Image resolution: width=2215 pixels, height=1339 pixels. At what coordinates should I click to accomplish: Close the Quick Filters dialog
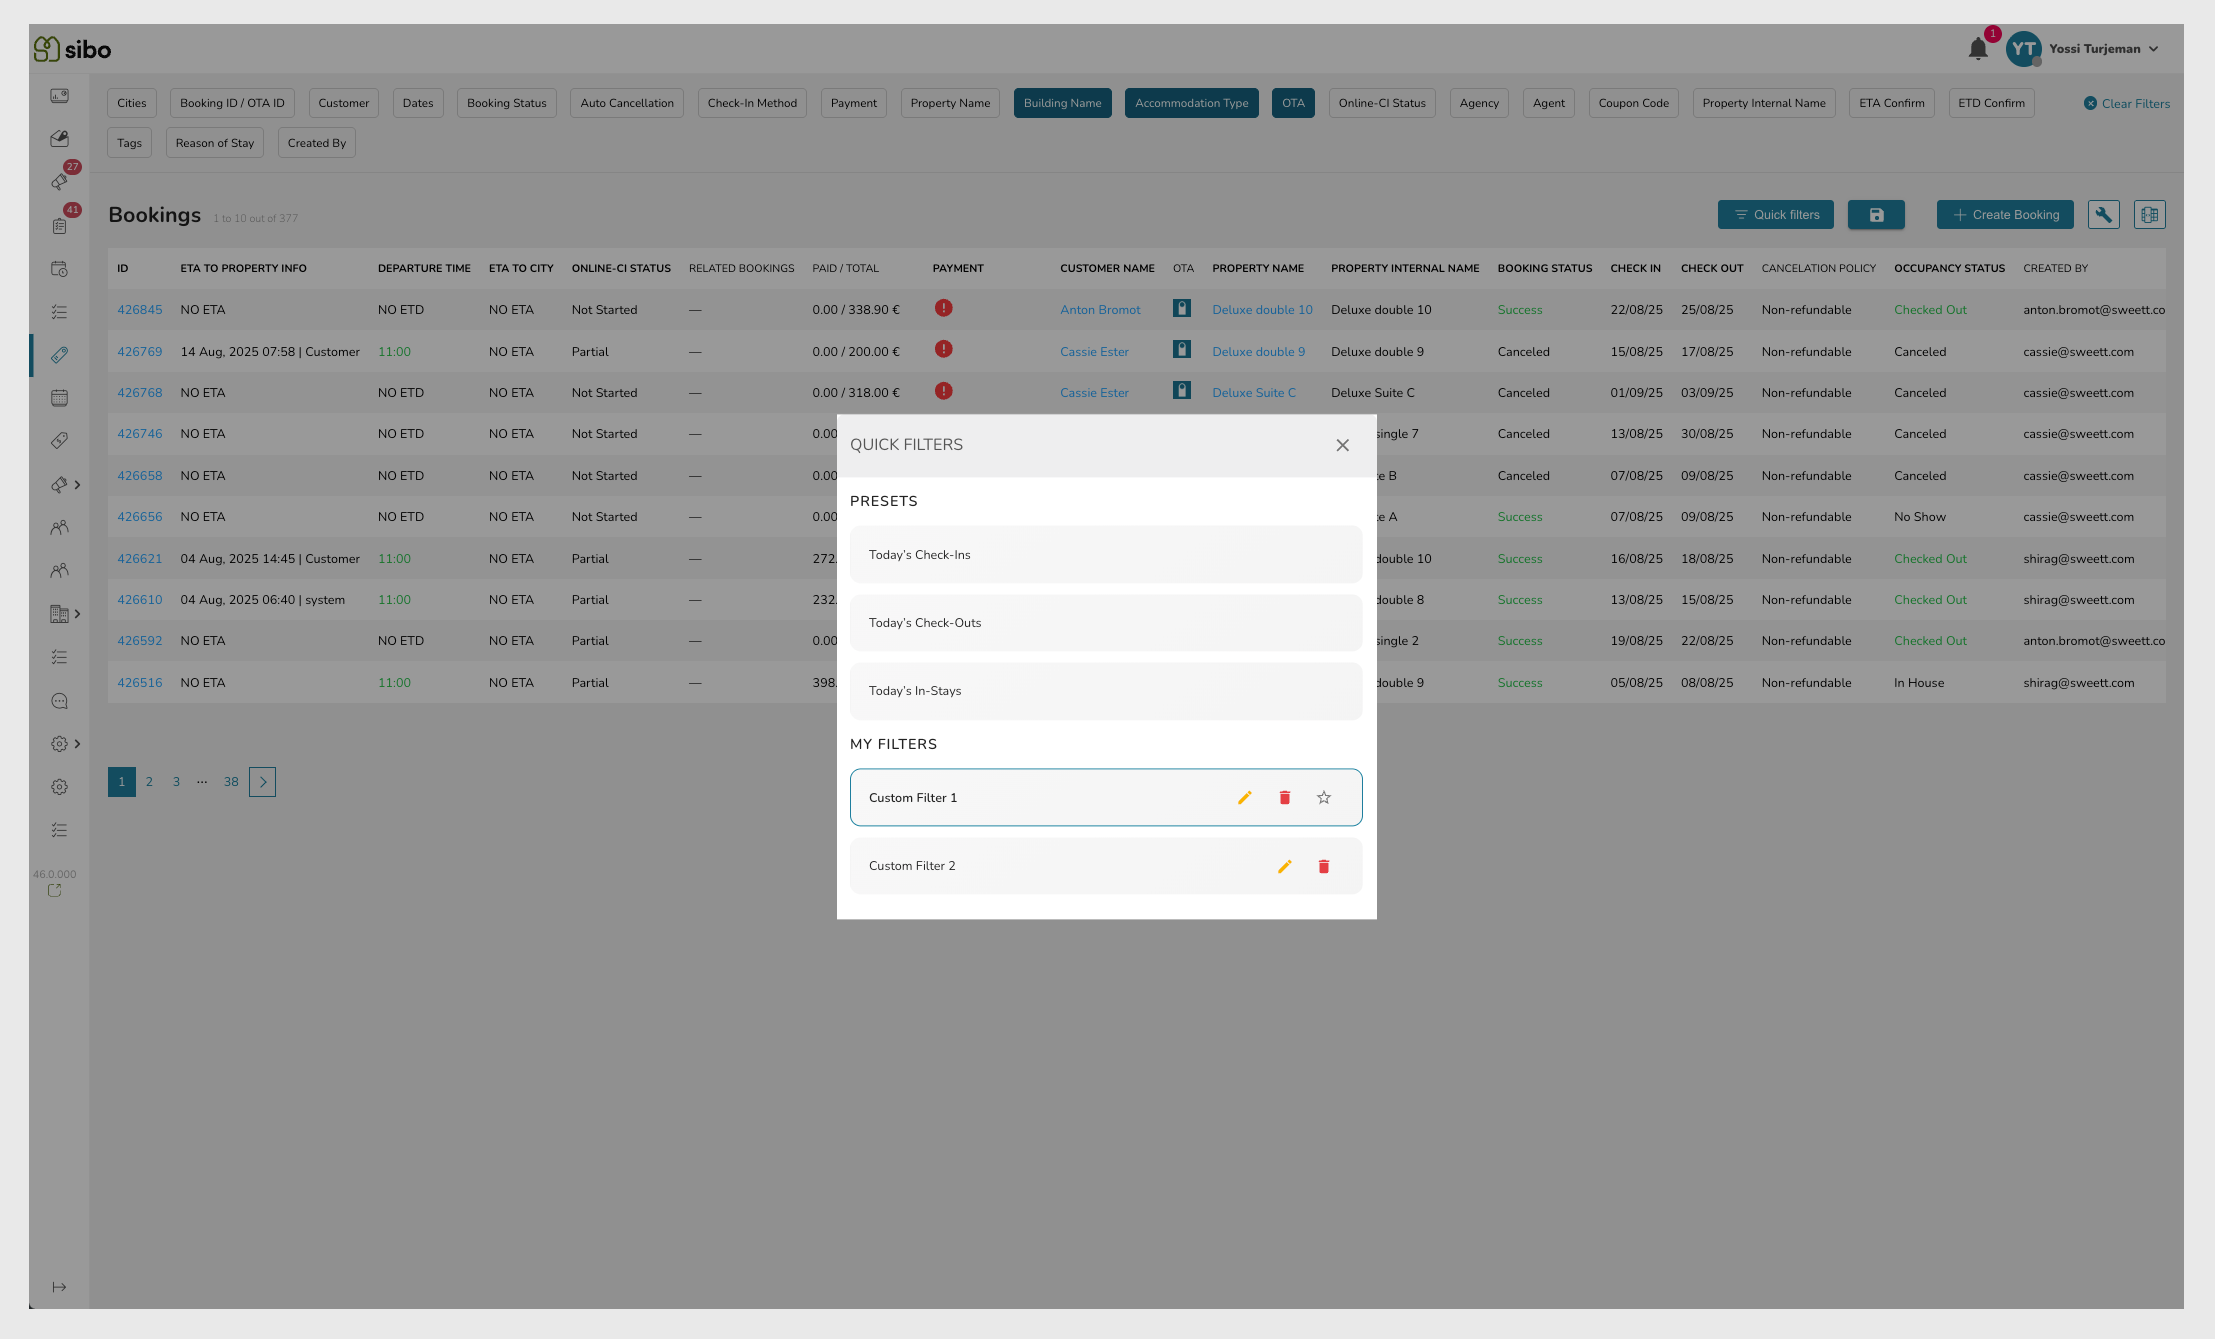coord(1342,445)
